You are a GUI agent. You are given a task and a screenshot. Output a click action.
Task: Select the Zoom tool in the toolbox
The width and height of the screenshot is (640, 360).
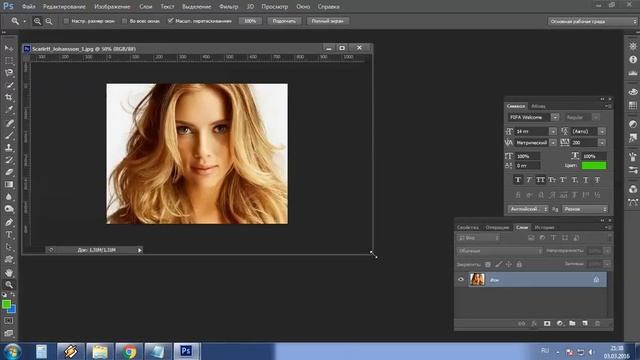coord(9,285)
